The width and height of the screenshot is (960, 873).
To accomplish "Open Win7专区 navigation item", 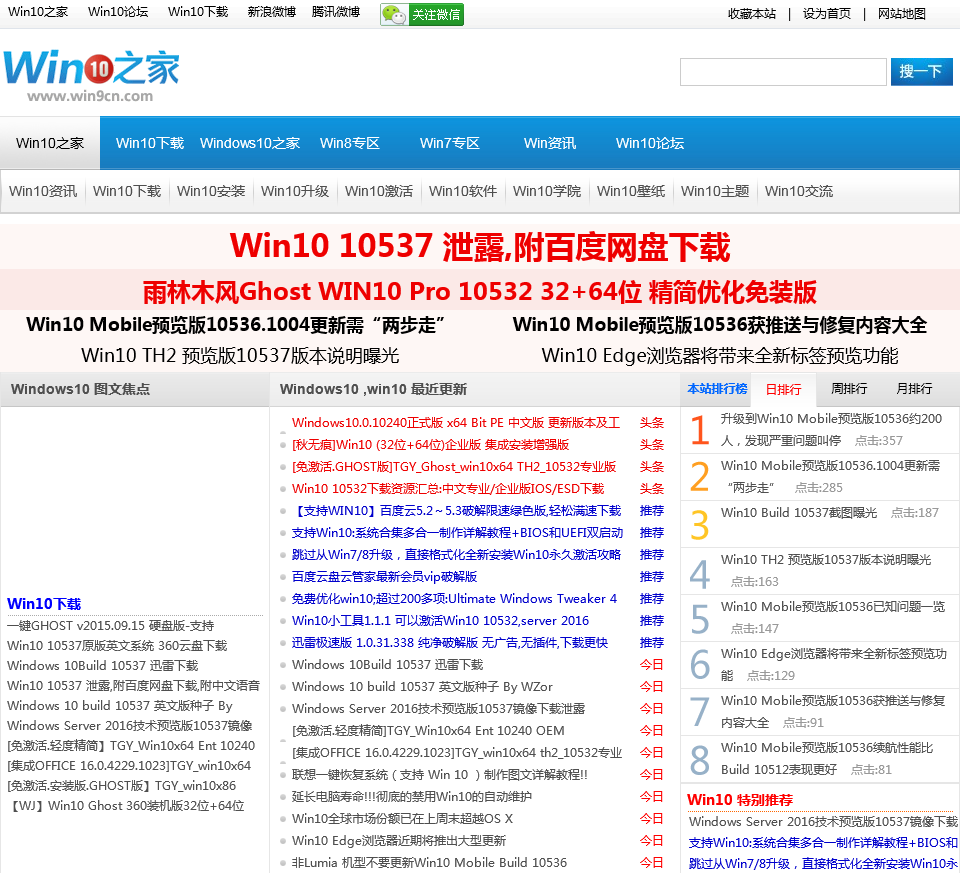I will click(449, 143).
